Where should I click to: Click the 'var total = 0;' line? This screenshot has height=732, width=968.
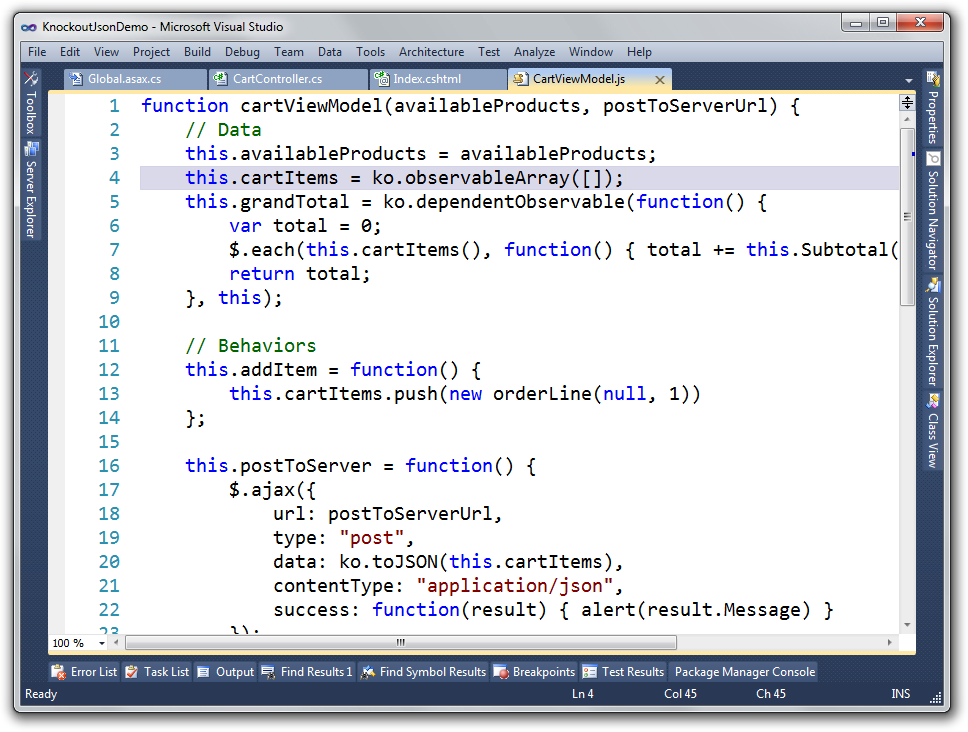pos(305,226)
